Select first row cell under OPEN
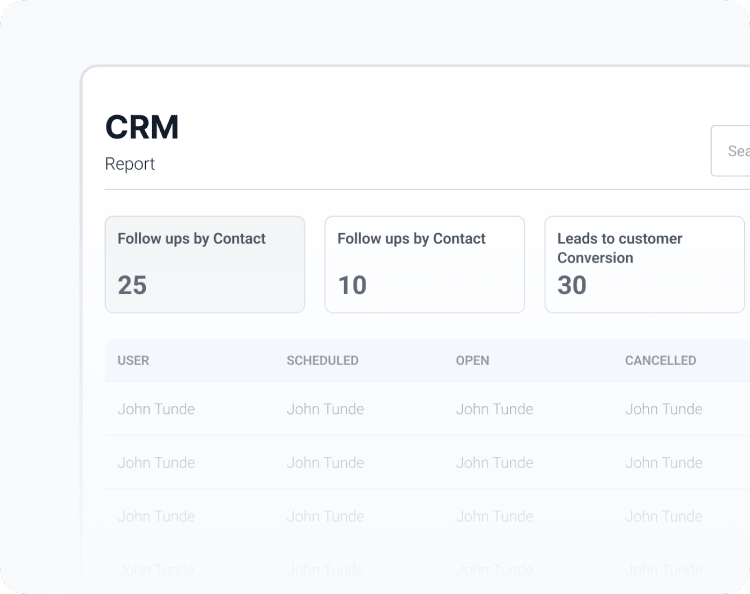Image resolution: width=750 pixels, height=594 pixels. pos(494,409)
